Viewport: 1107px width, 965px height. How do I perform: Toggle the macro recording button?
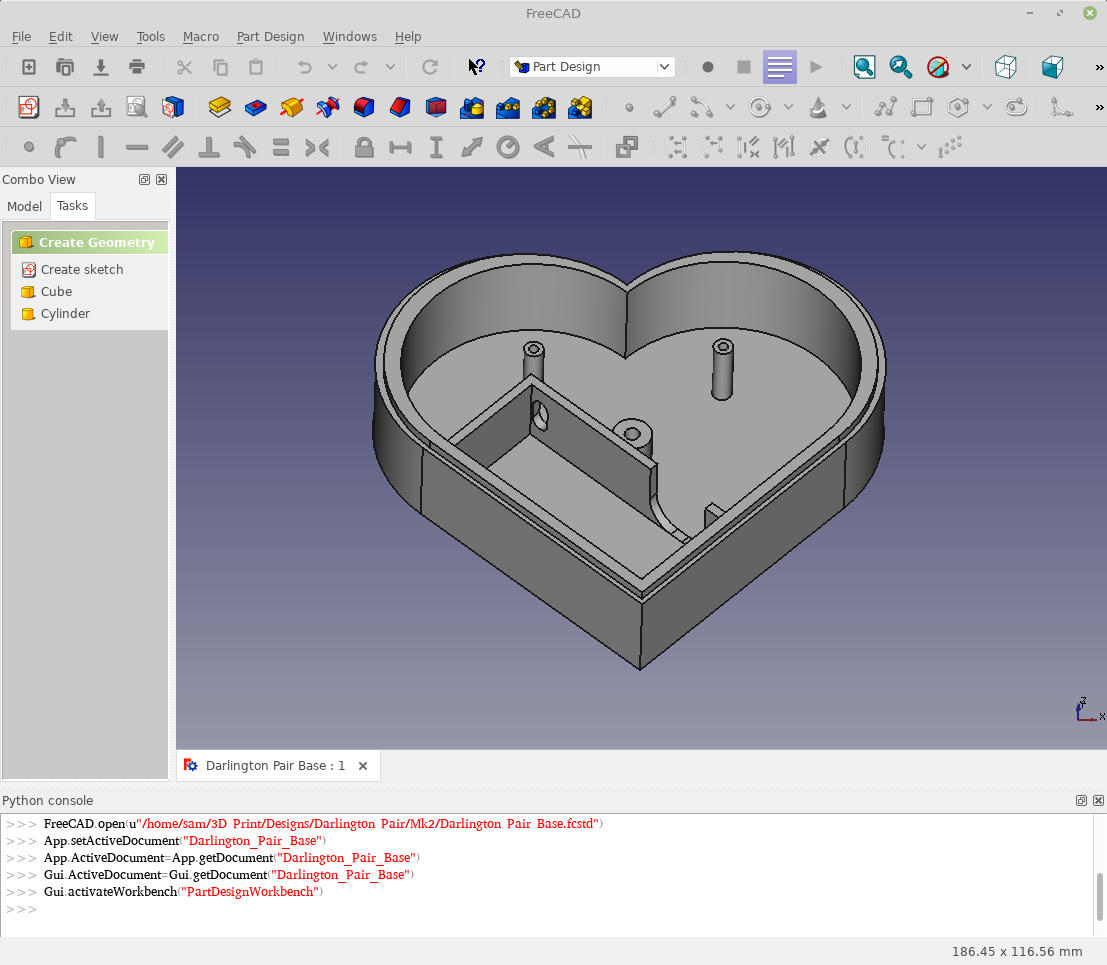click(x=707, y=67)
